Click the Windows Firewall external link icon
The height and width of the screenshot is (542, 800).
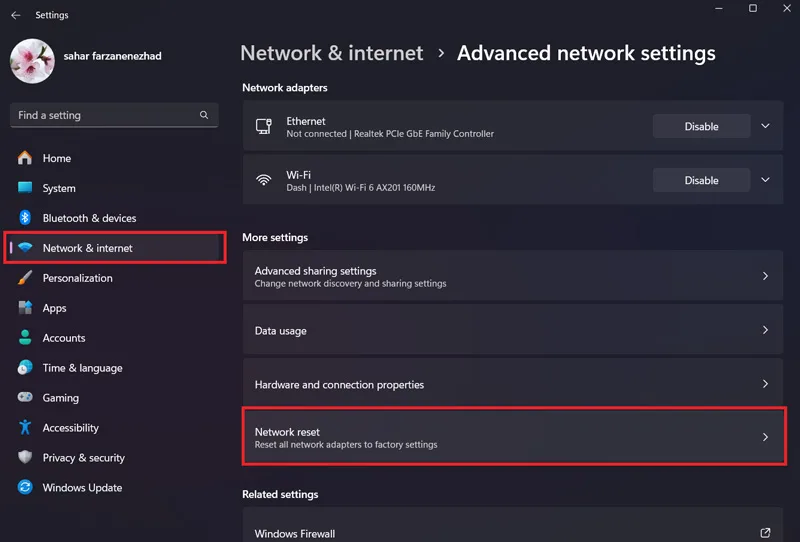pyautogui.click(x=765, y=533)
